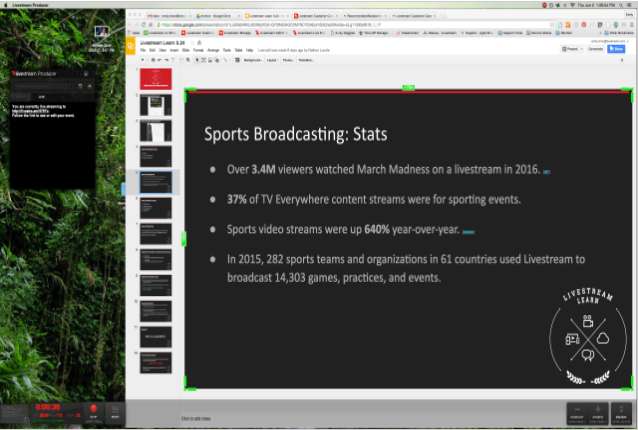The image size is (638, 430).
Task: Select the fourth slide thumbnail
Action: 156,156
